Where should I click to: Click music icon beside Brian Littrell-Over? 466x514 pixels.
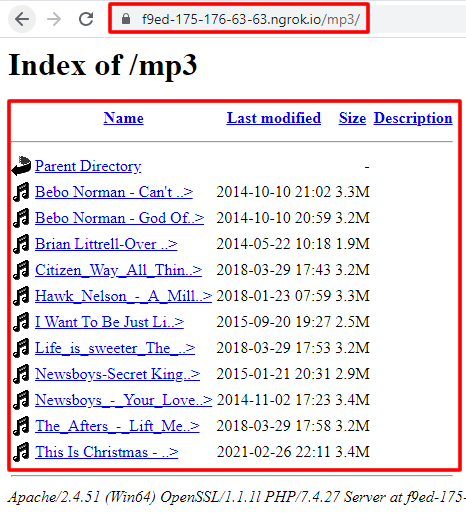21,244
